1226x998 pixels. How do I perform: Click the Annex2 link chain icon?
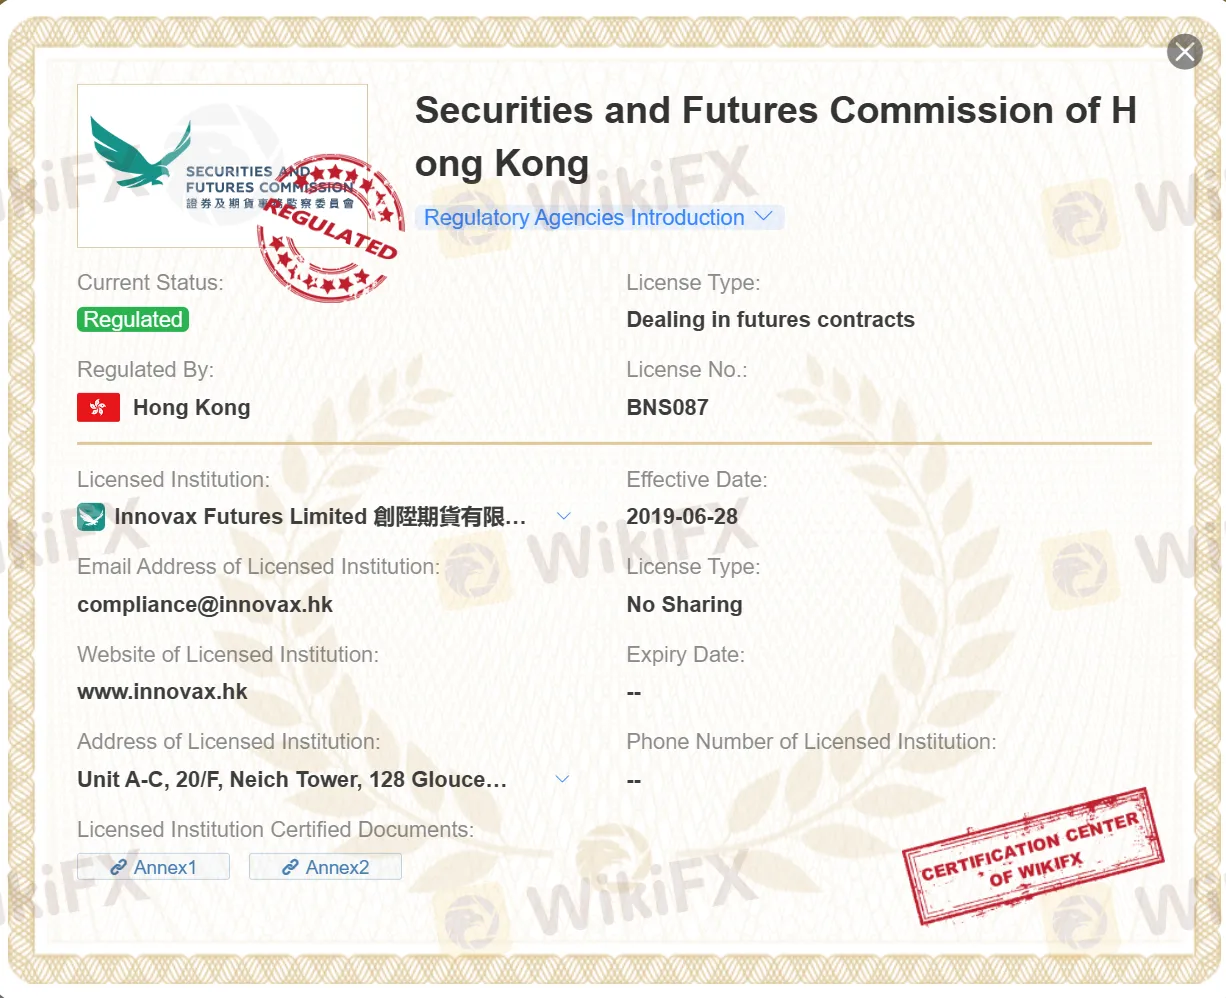click(x=290, y=867)
